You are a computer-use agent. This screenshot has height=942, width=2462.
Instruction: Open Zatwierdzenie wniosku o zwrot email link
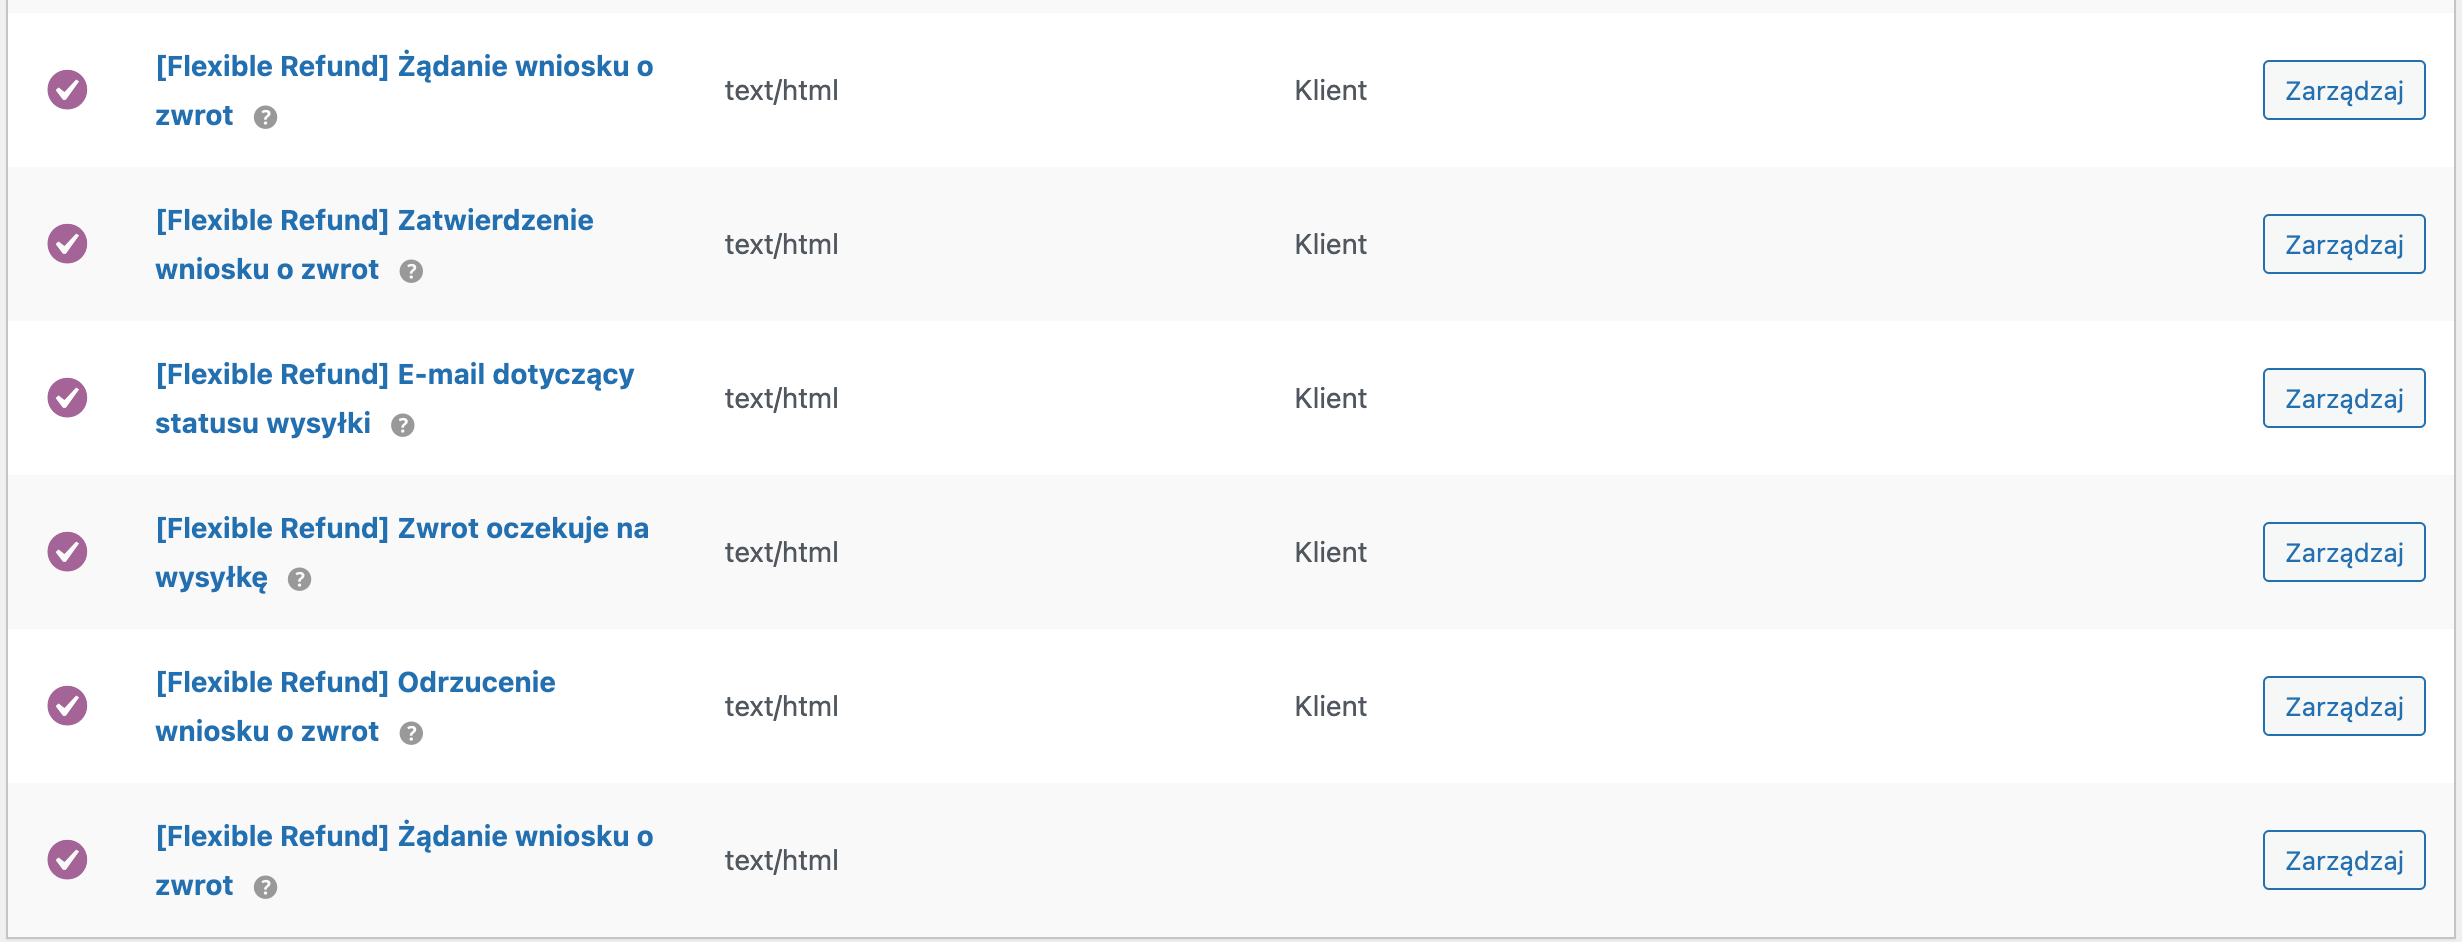[x=374, y=244]
